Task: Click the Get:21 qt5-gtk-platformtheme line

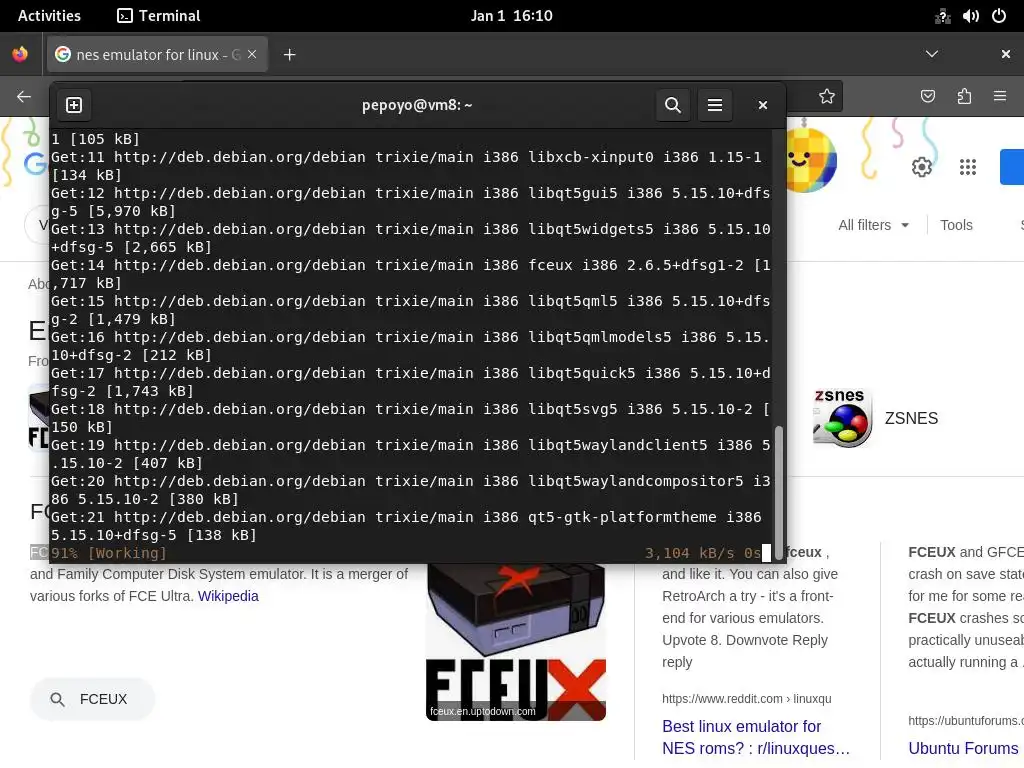Action: (406, 526)
